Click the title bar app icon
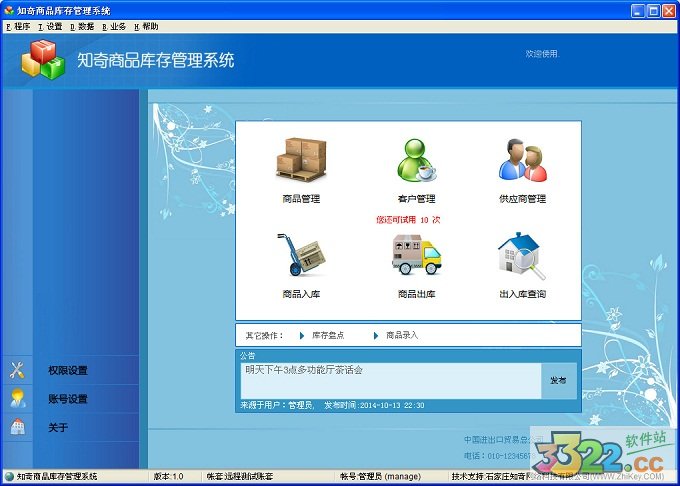Viewport: 680px width, 486px height. [x=9, y=10]
